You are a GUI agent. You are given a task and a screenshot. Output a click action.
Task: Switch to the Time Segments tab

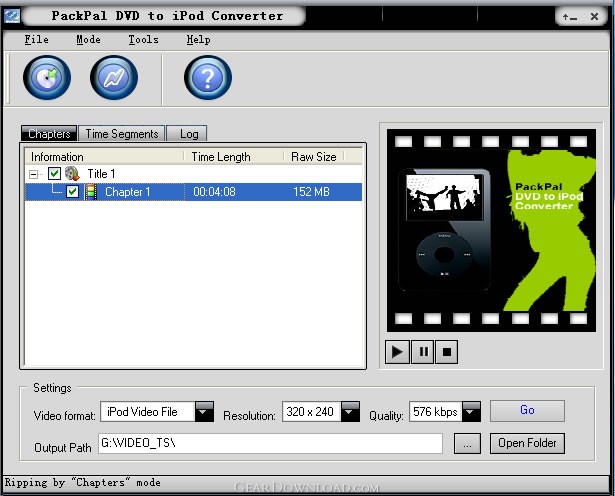tap(122, 134)
